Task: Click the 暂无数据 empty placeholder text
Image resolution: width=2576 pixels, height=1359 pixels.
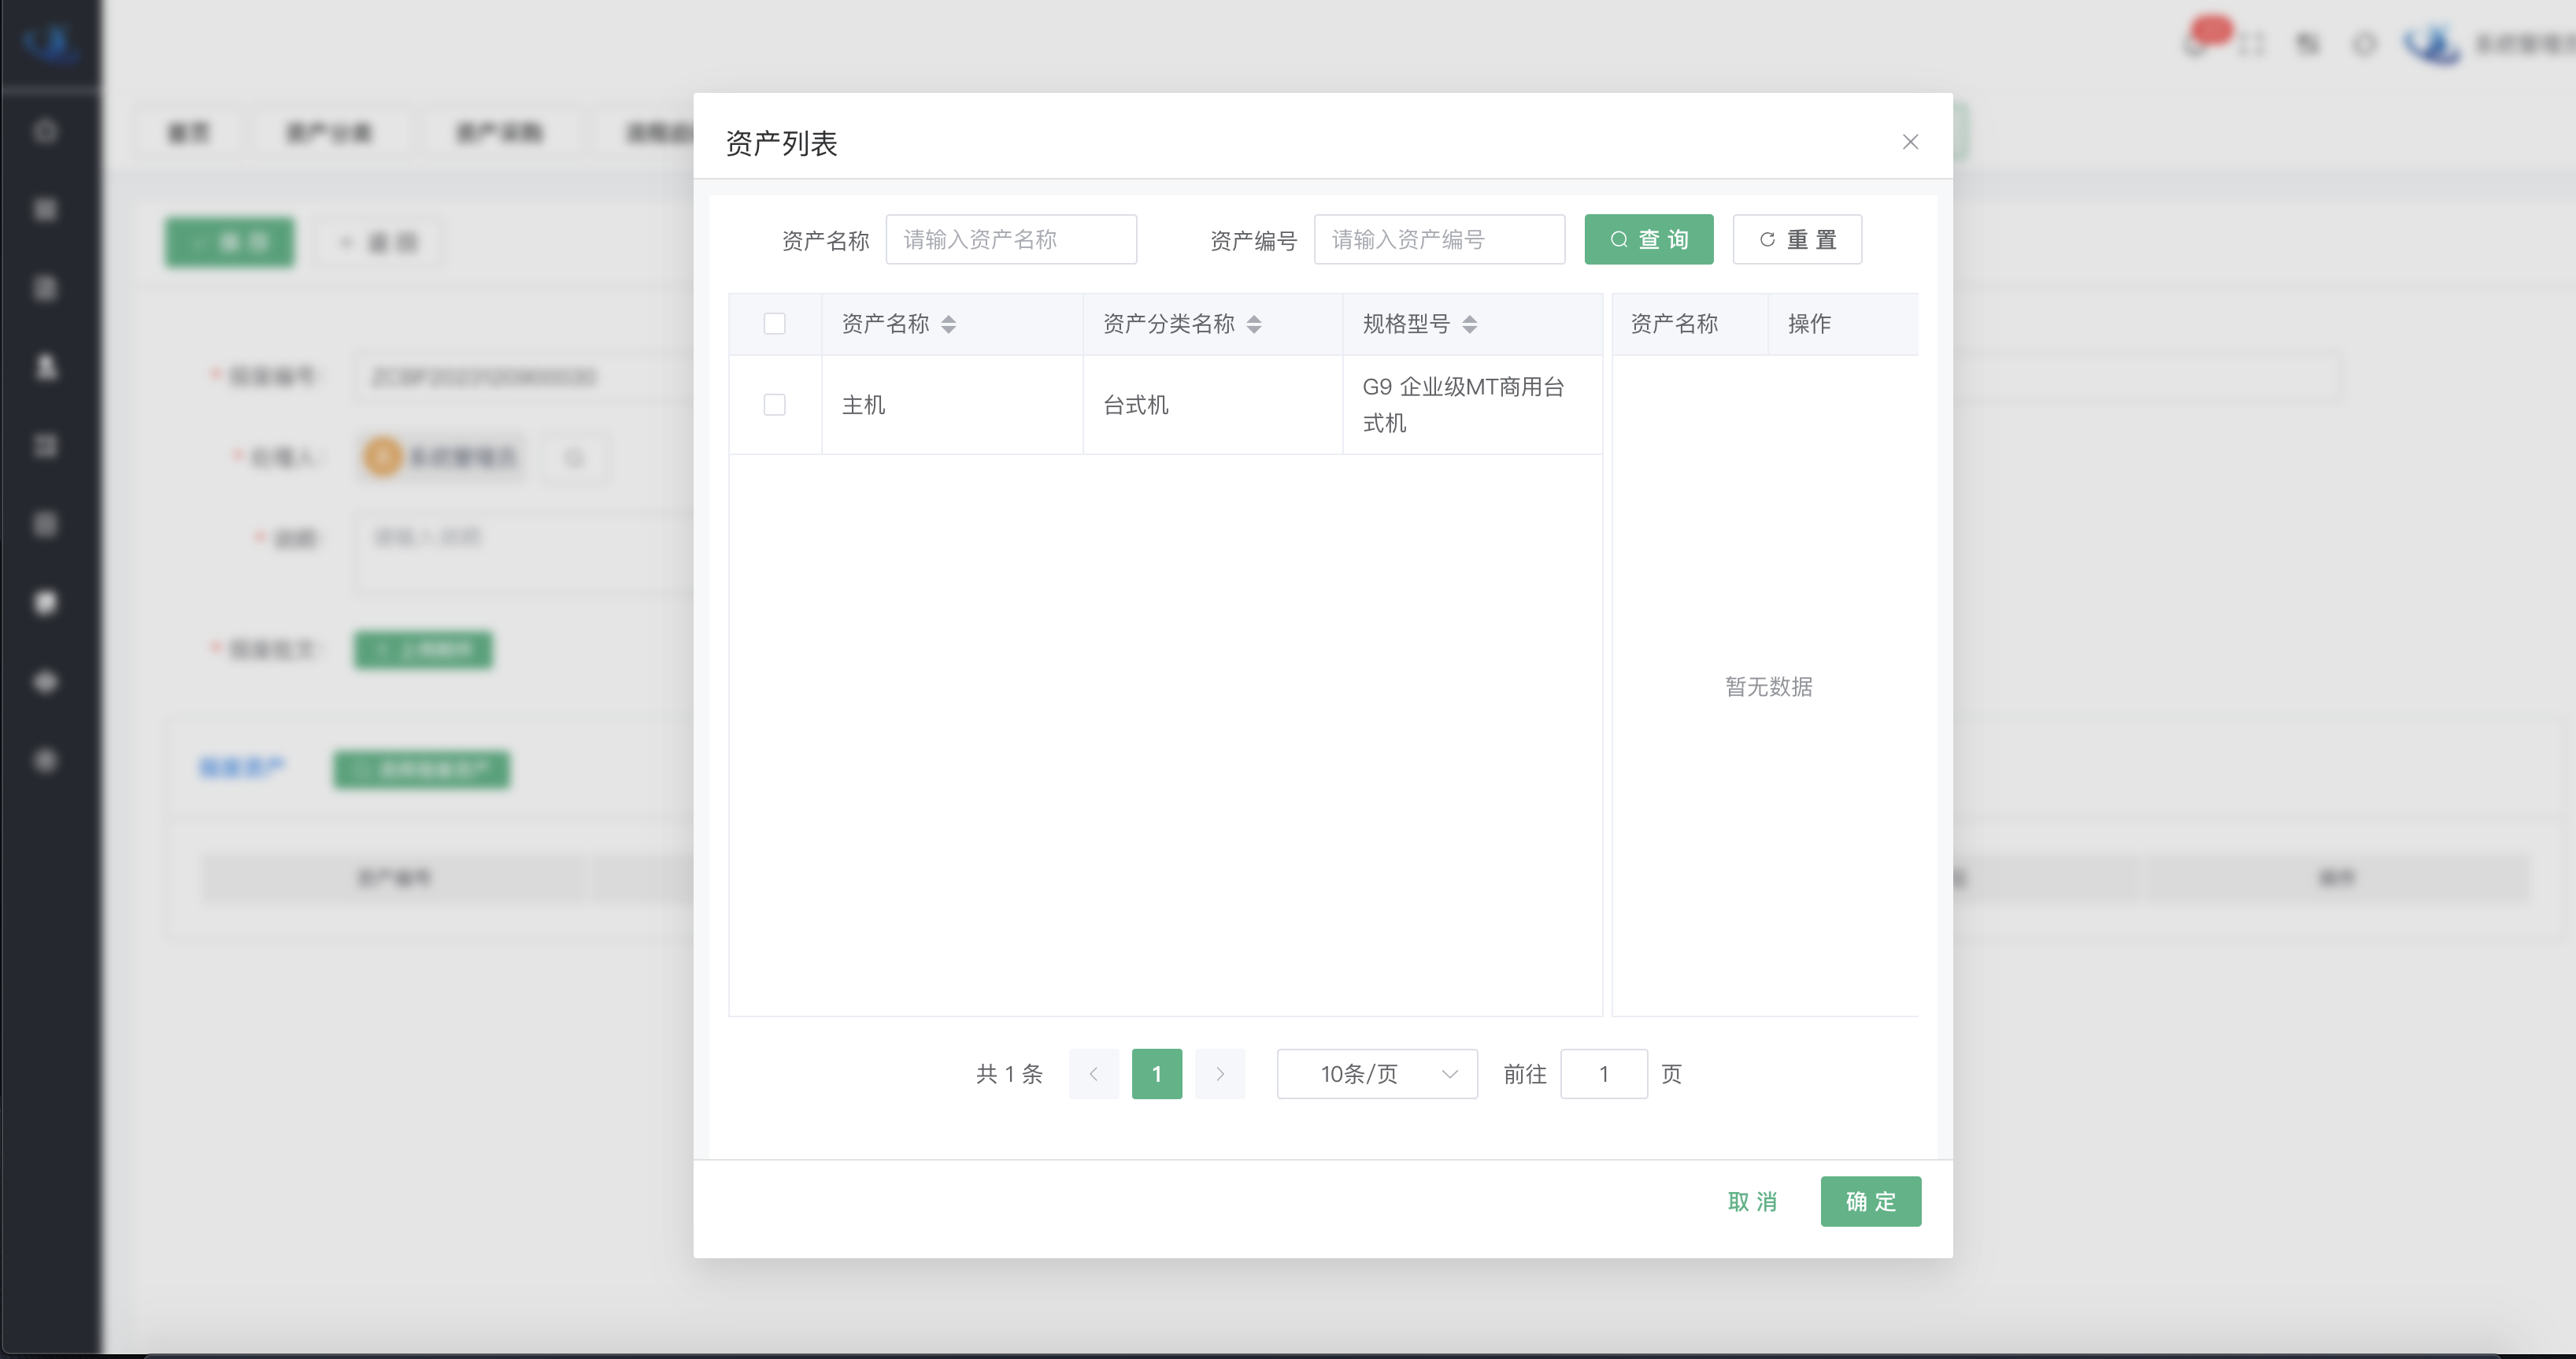Action: click(x=1768, y=686)
